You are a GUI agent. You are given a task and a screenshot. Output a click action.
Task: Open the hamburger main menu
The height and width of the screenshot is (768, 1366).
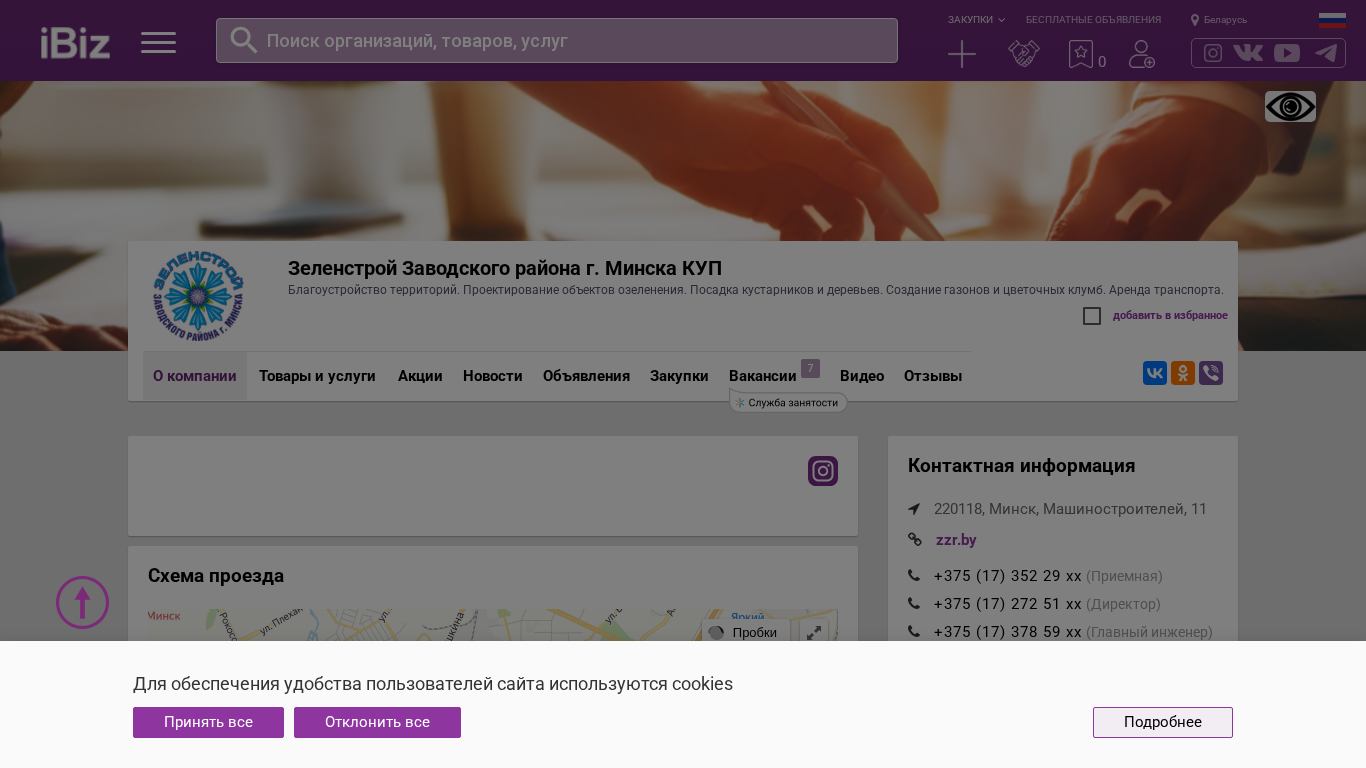158,42
